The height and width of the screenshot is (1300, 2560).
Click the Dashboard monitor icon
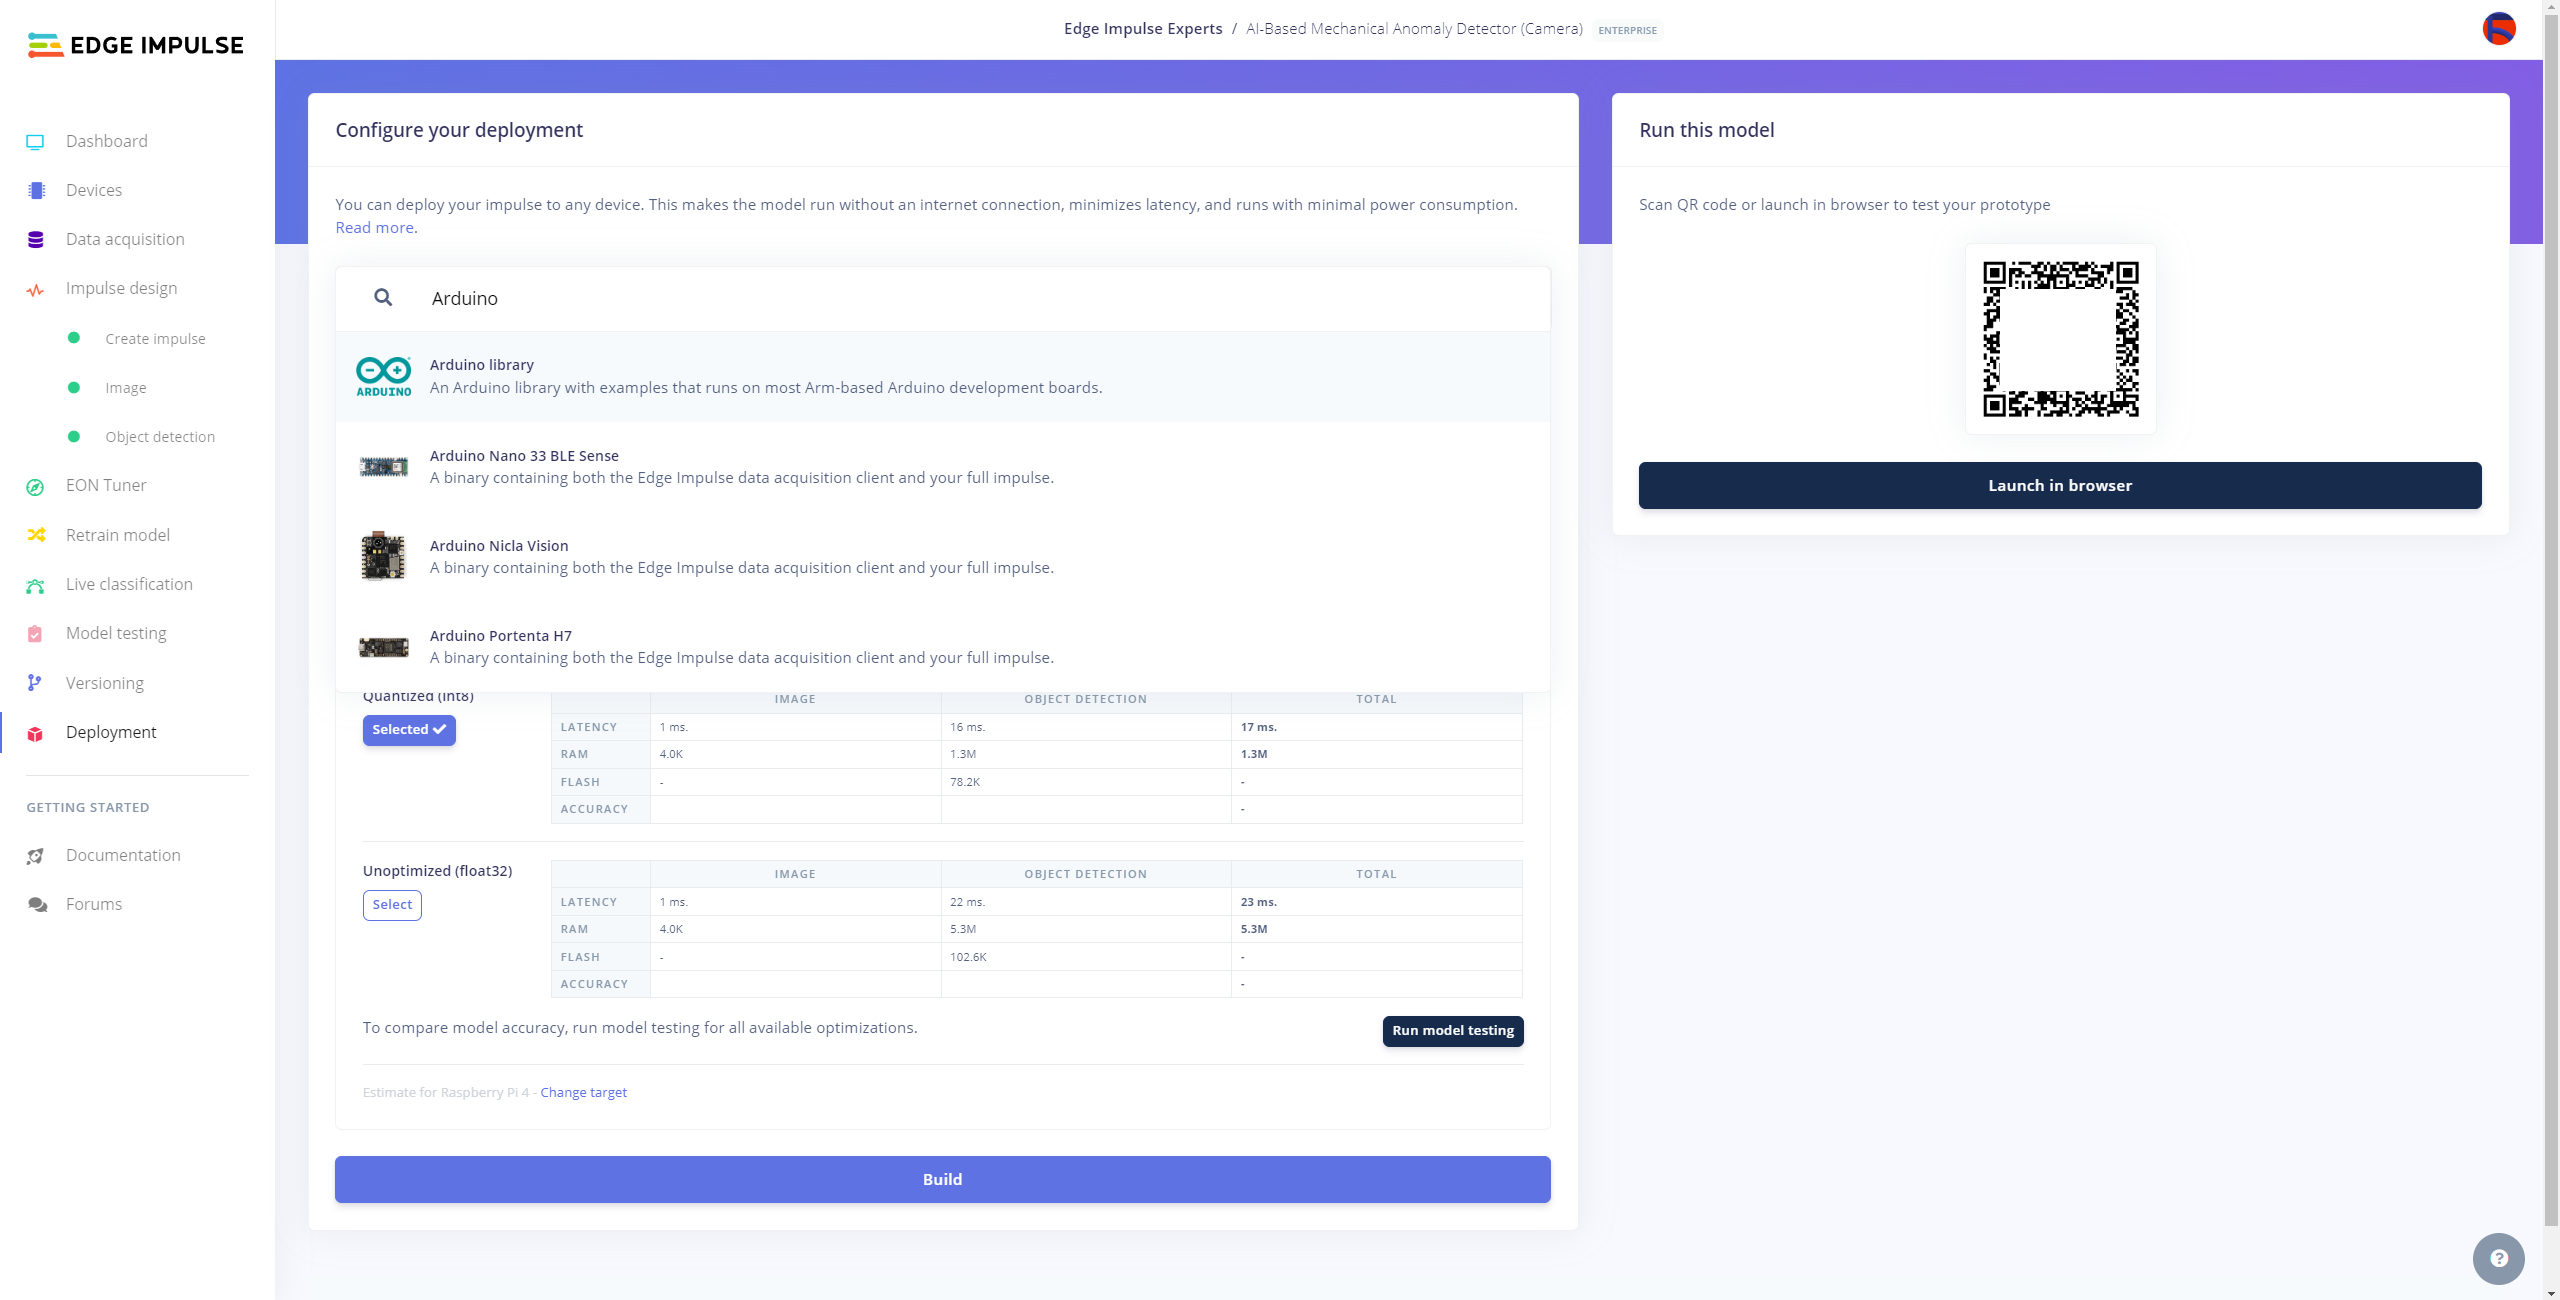(x=35, y=142)
